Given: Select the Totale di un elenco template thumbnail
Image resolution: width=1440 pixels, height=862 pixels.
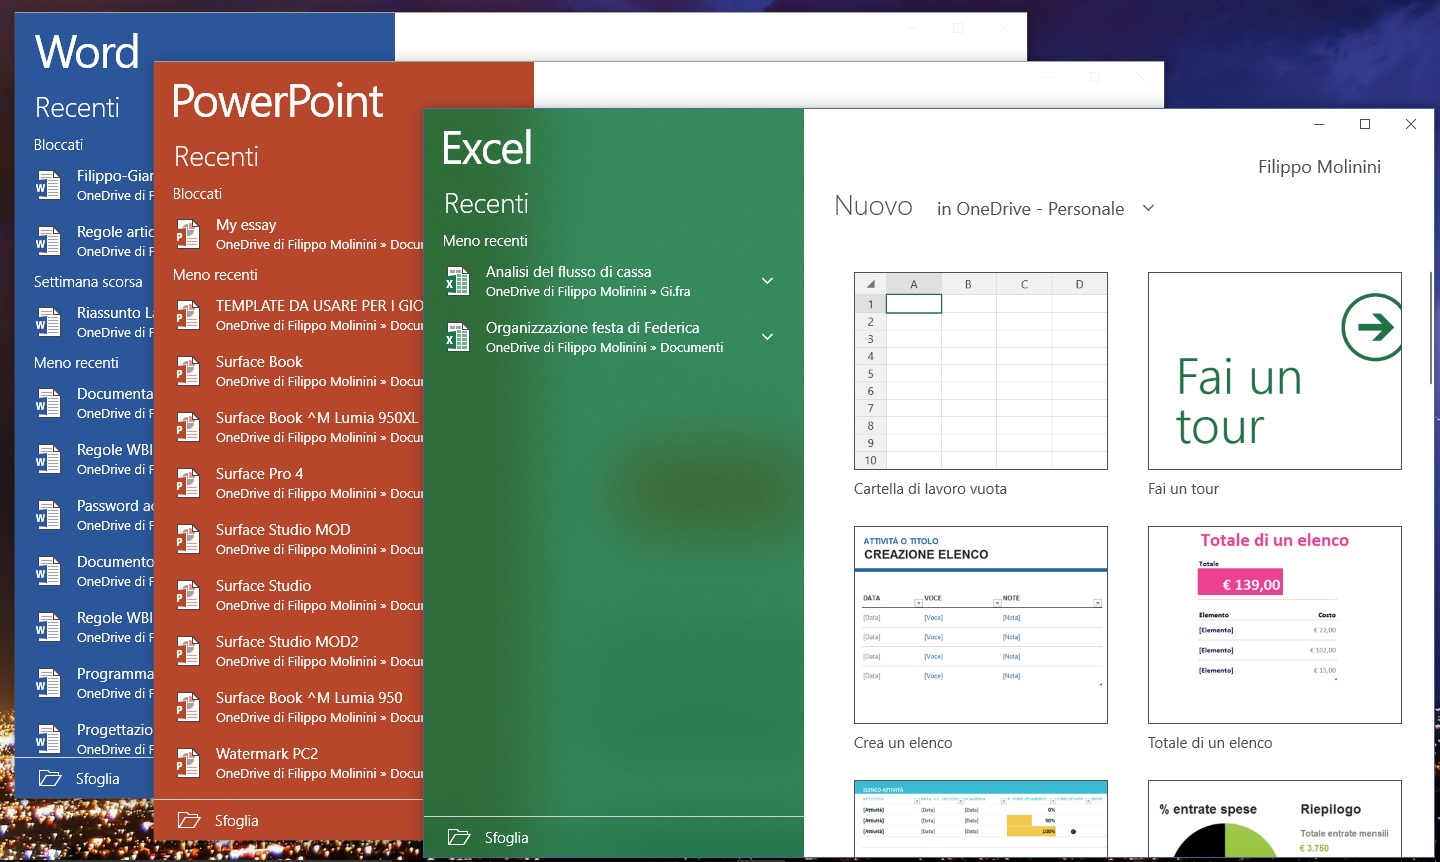Looking at the screenshot, I should tap(1275, 625).
